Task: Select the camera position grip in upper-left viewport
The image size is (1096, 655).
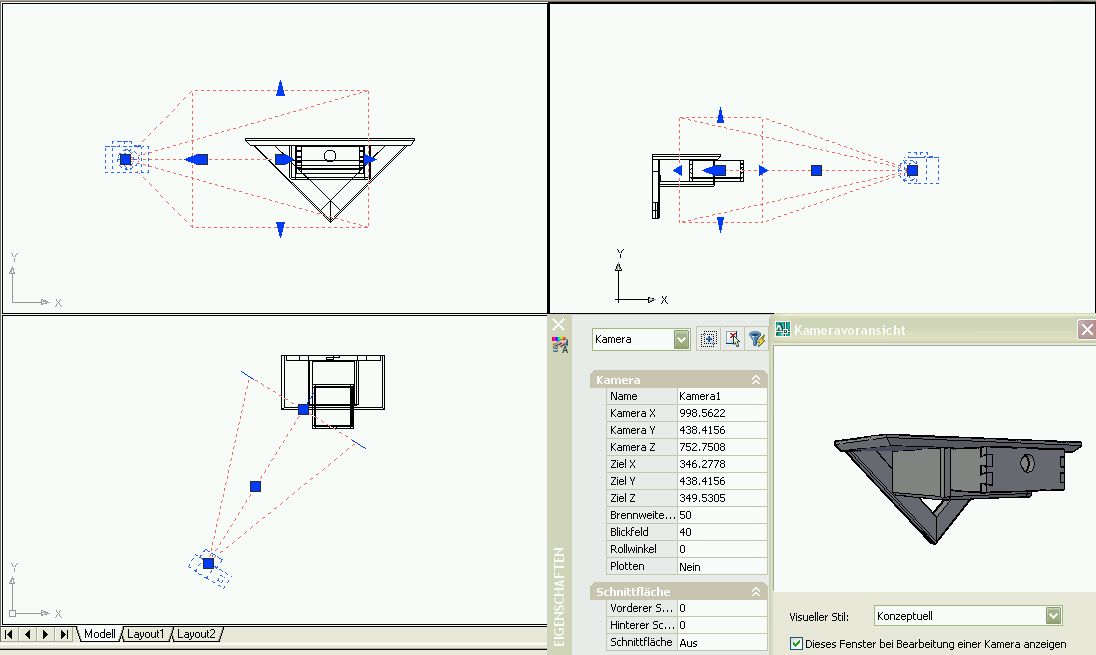Action: coord(125,159)
